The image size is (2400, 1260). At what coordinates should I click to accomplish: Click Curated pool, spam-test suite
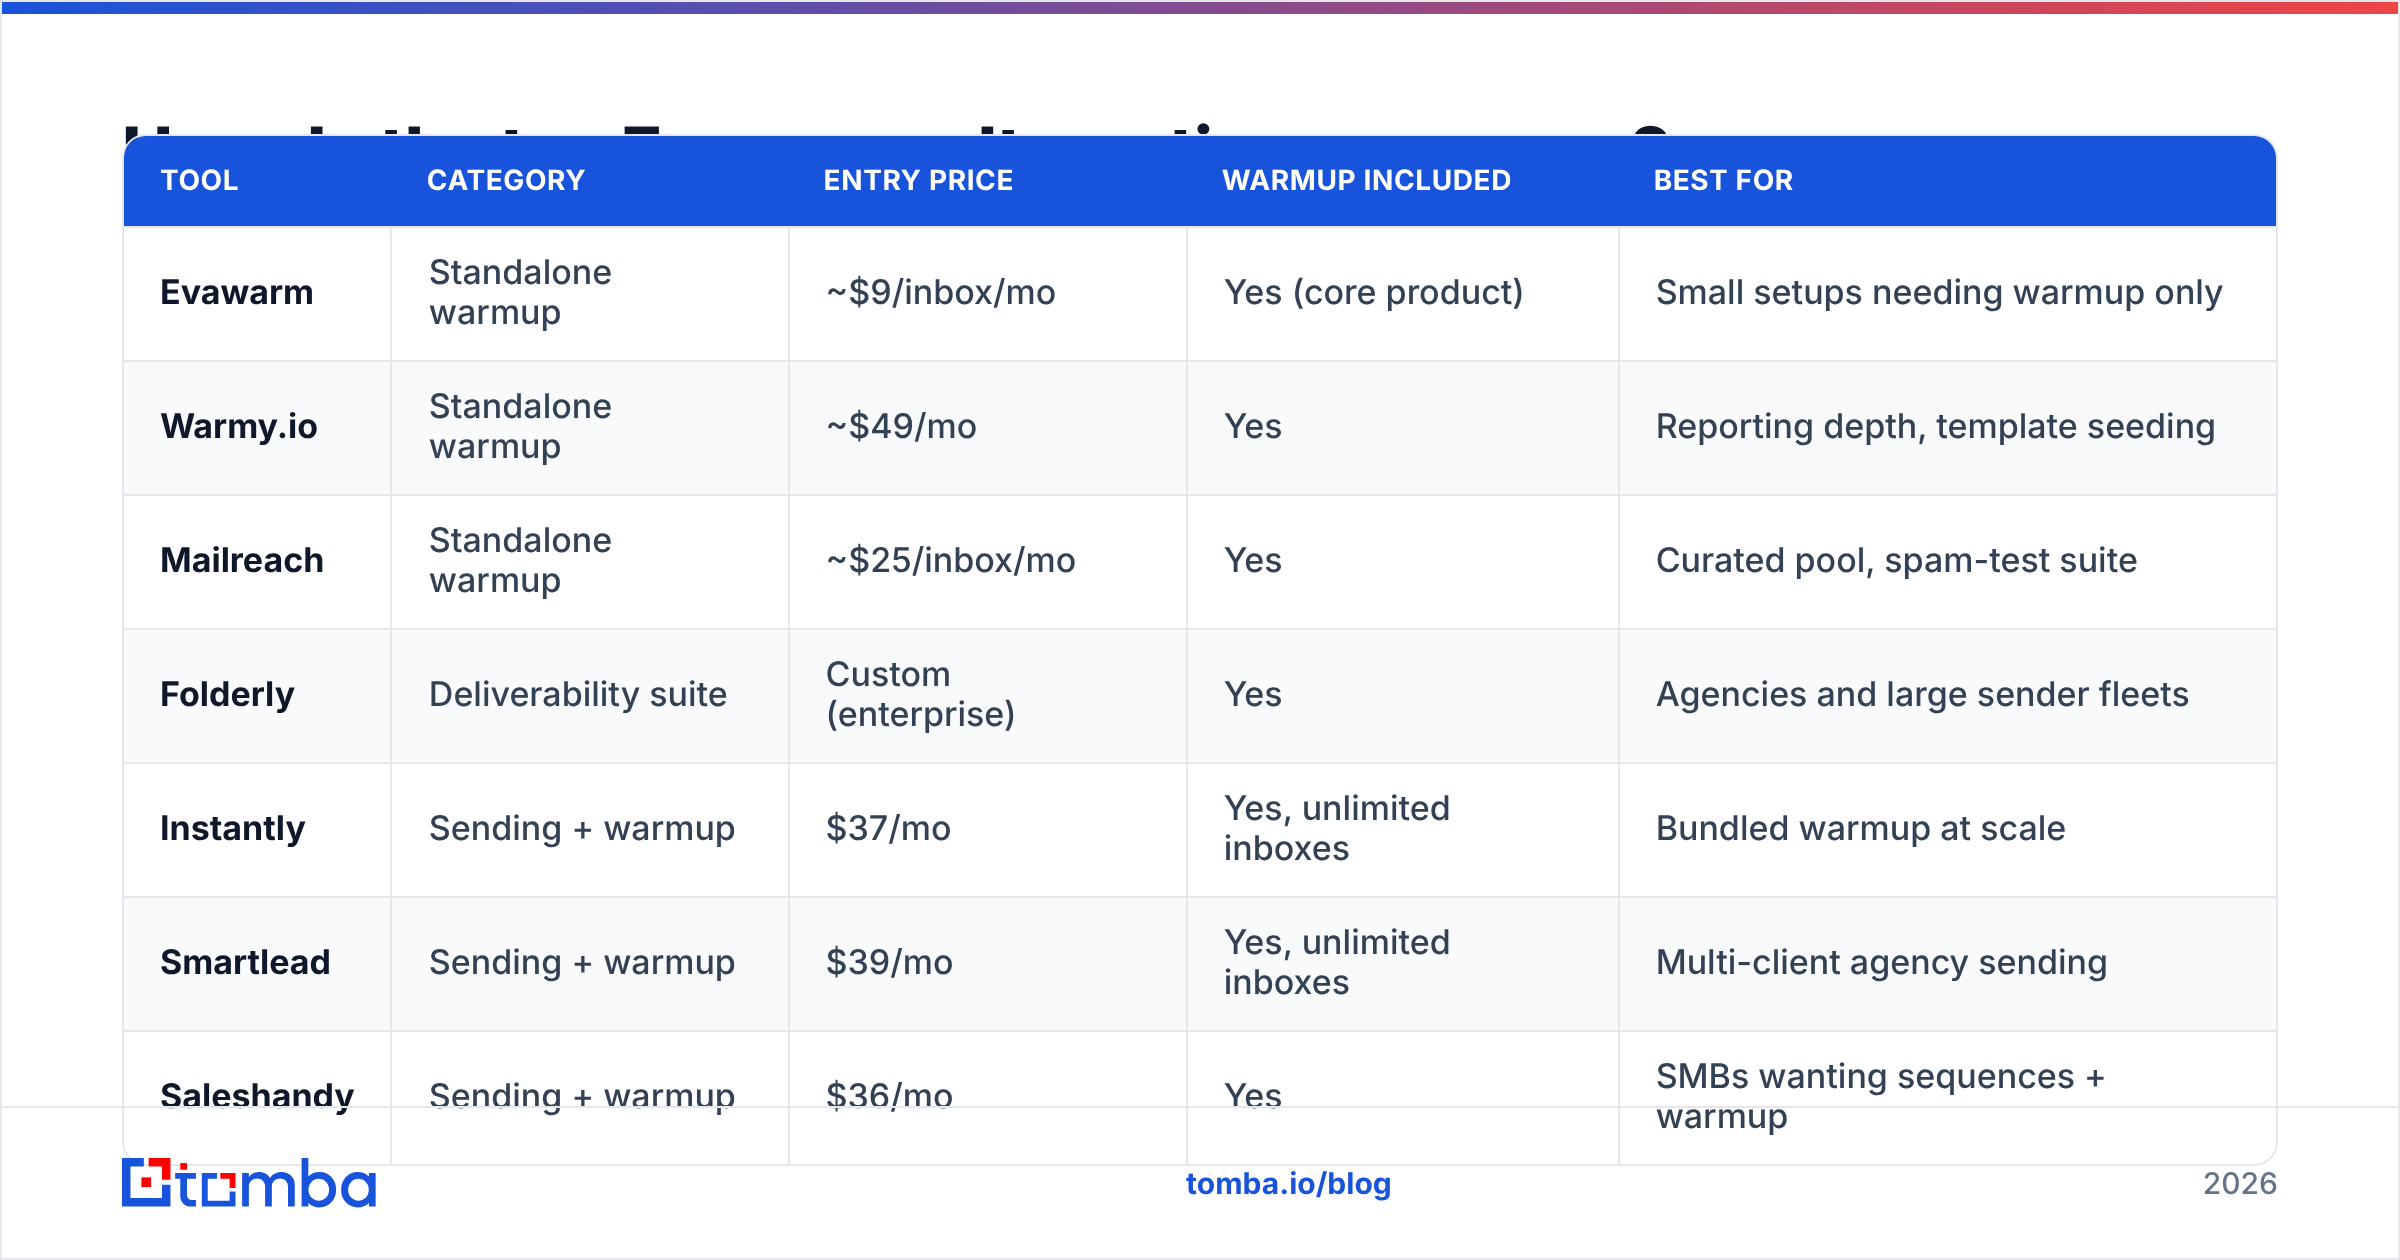1896,560
